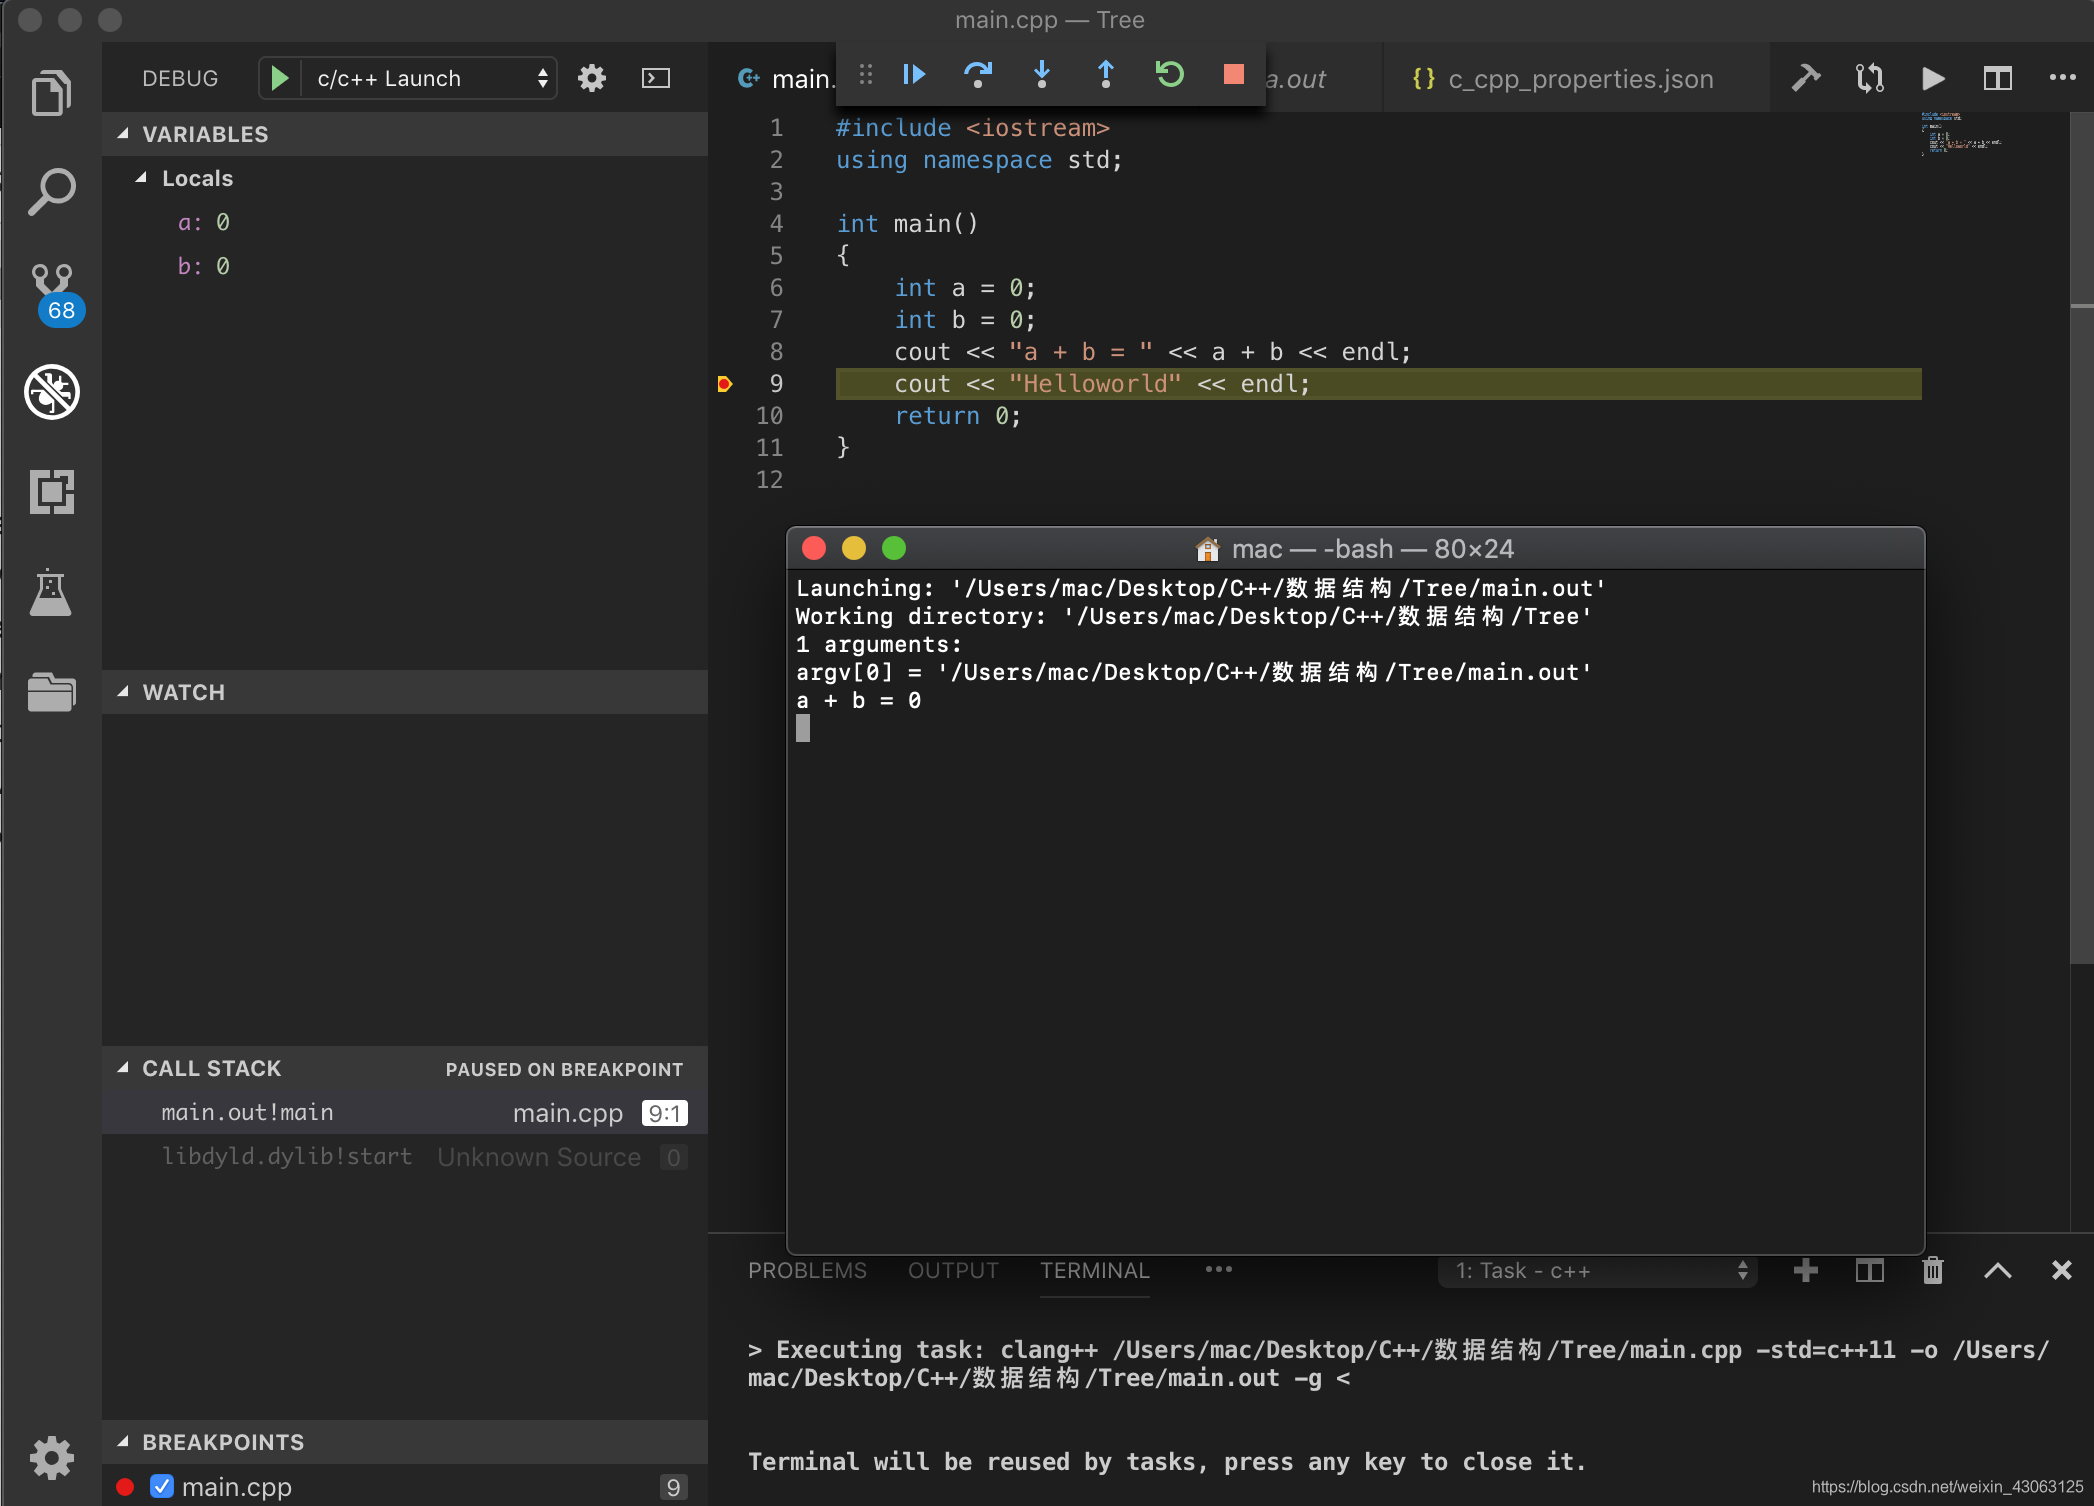Open the OUTPUT panel tab
2094x1506 pixels.
953,1270
